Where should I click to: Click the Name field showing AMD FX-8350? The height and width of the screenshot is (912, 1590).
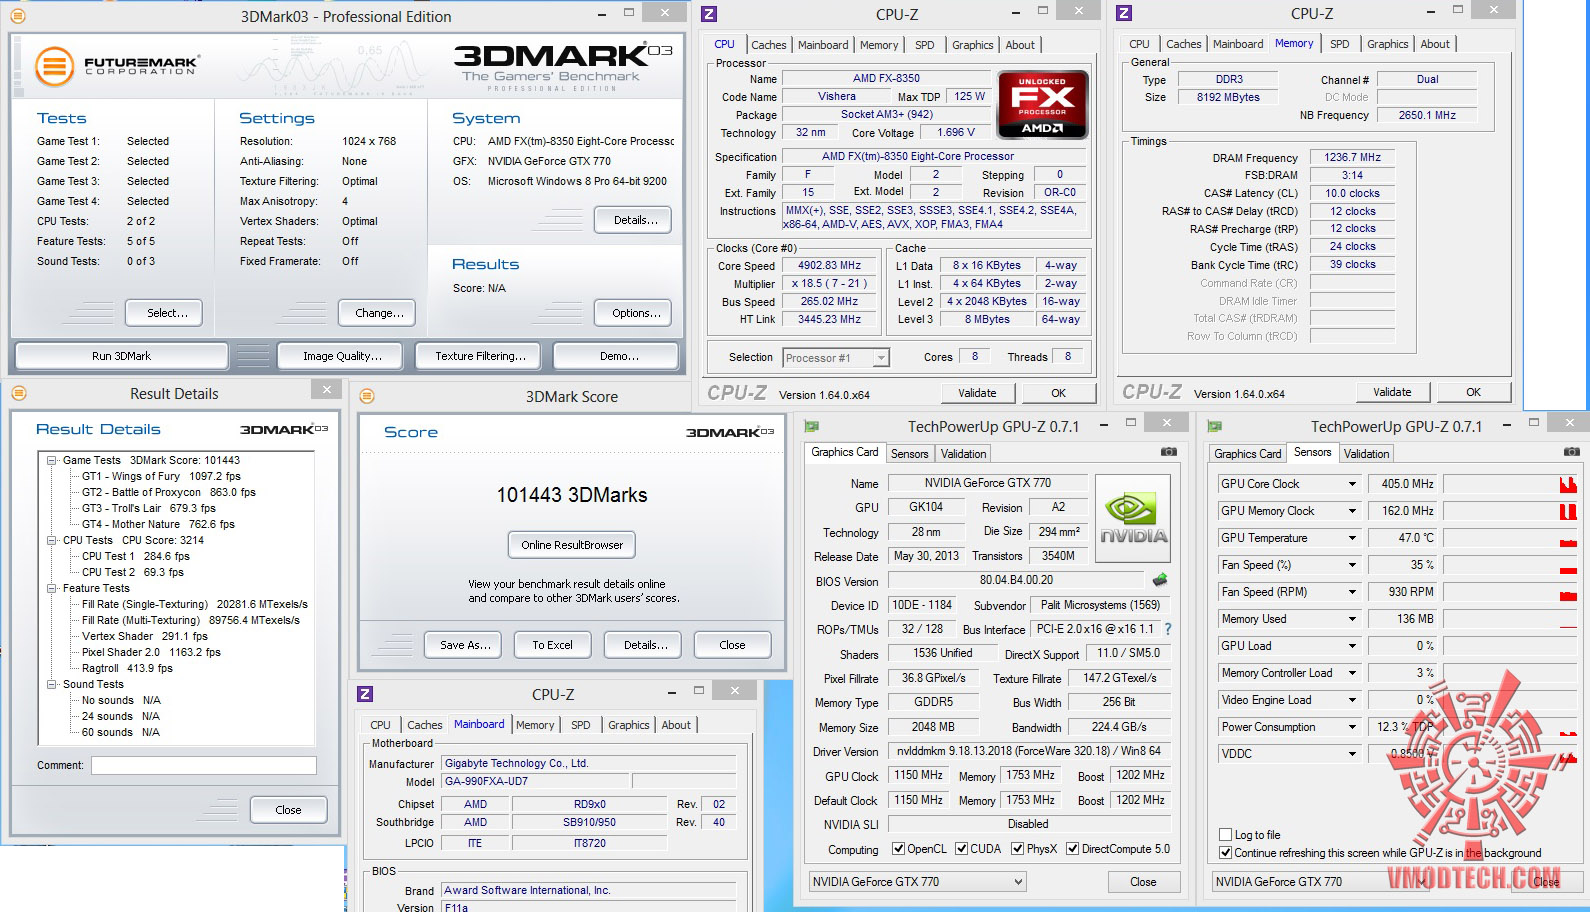tap(886, 78)
